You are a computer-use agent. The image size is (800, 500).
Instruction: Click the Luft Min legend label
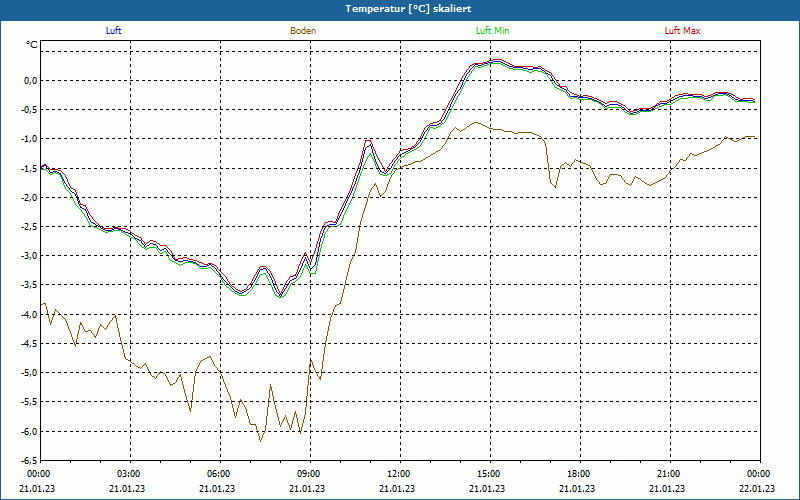(x=492, y=31)
